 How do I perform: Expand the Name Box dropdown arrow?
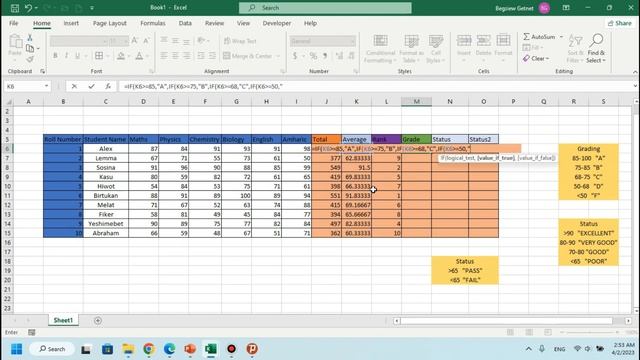47,86
